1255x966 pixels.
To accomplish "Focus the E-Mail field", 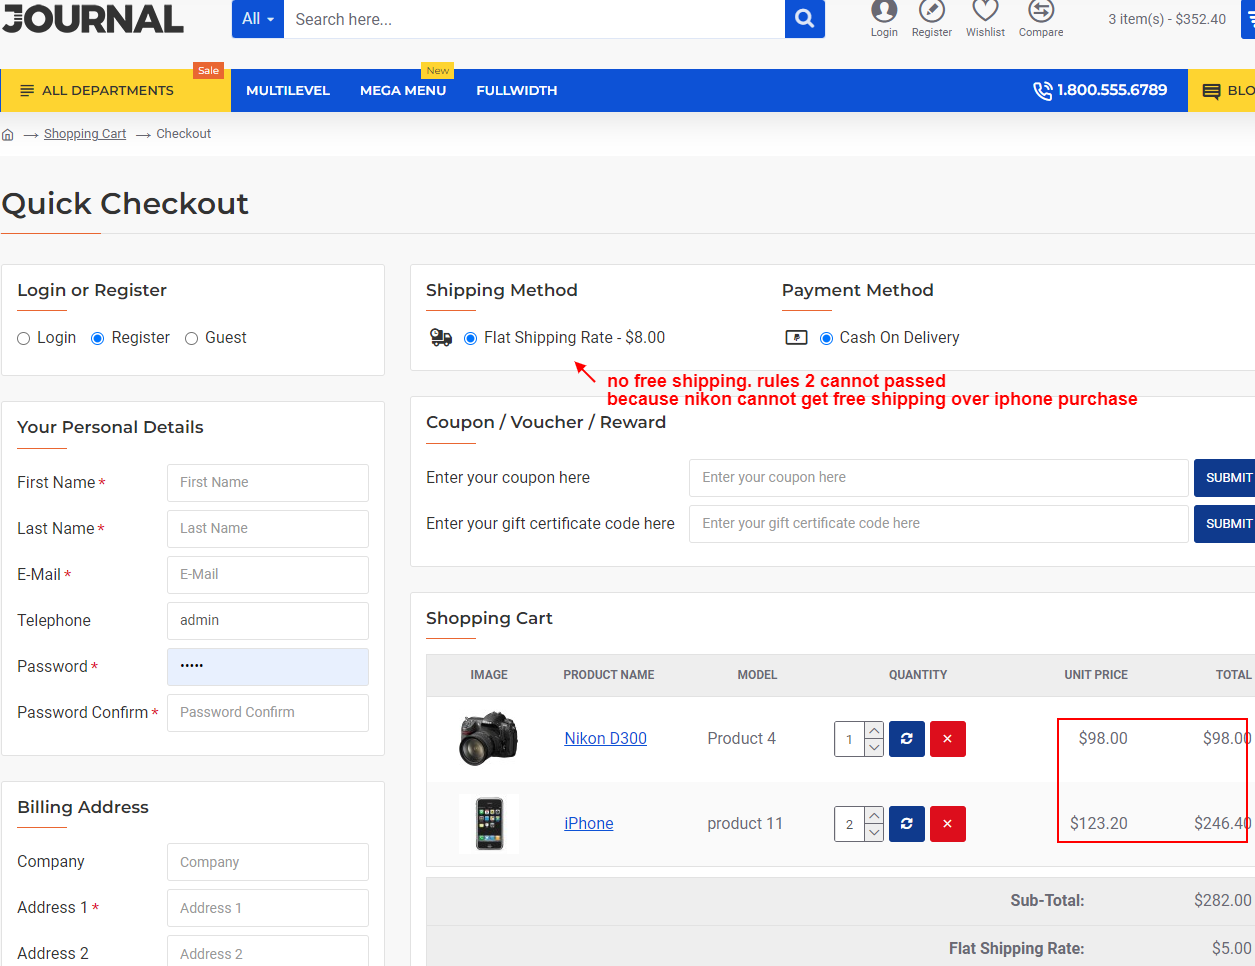I will [268, 575].
